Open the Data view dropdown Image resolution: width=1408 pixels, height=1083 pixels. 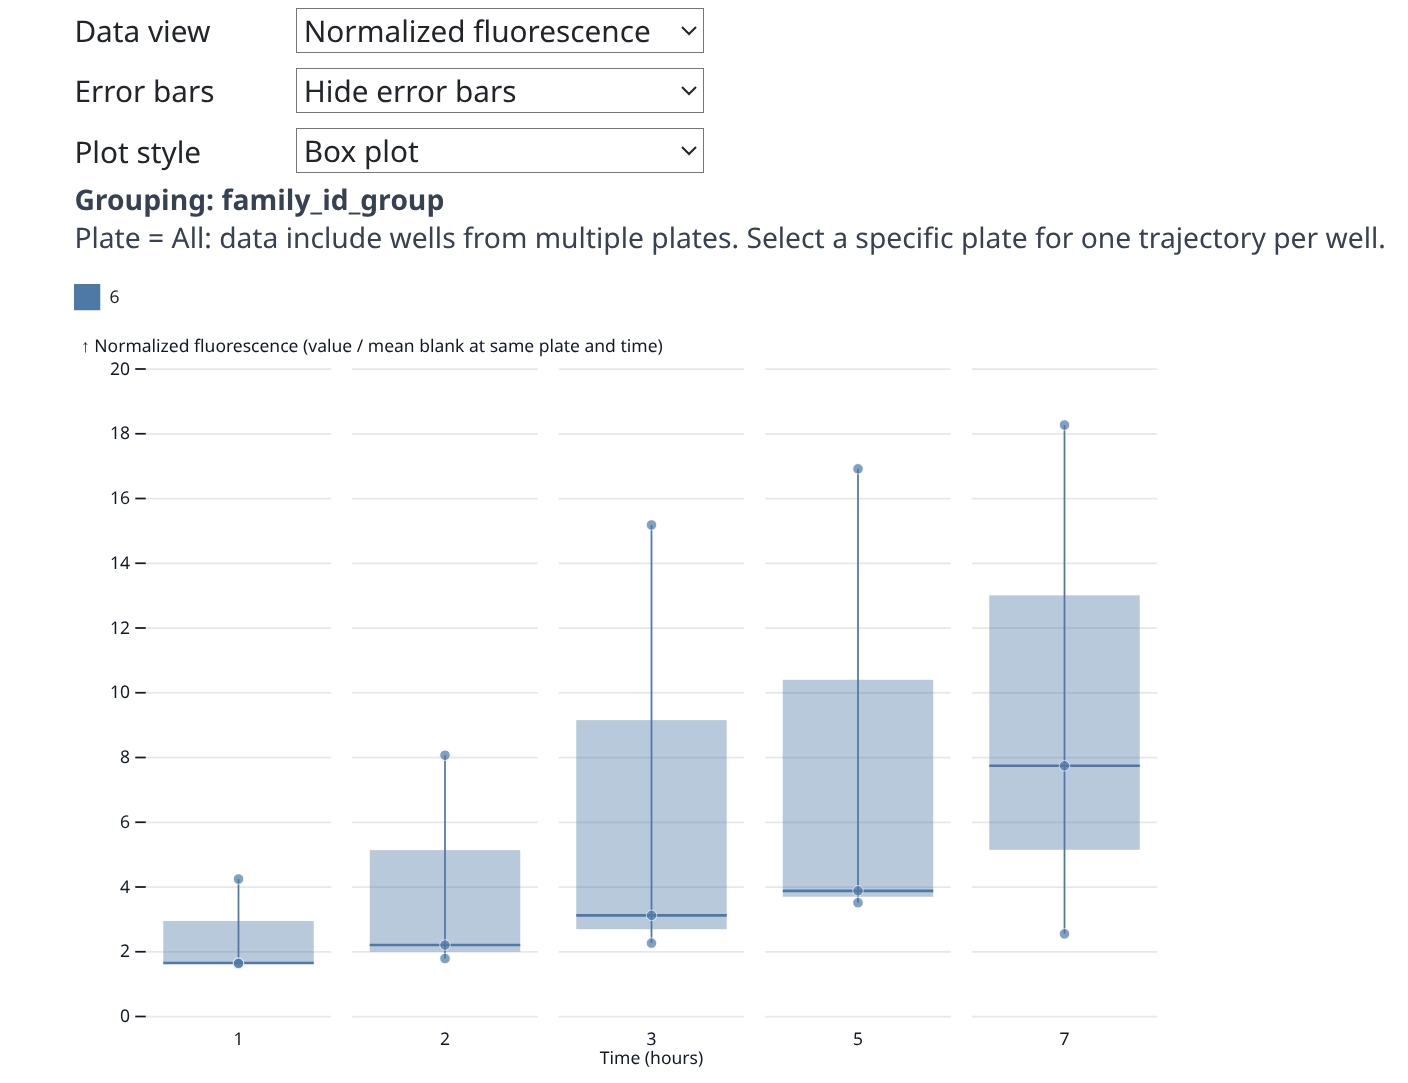click(x=499, y=31)
